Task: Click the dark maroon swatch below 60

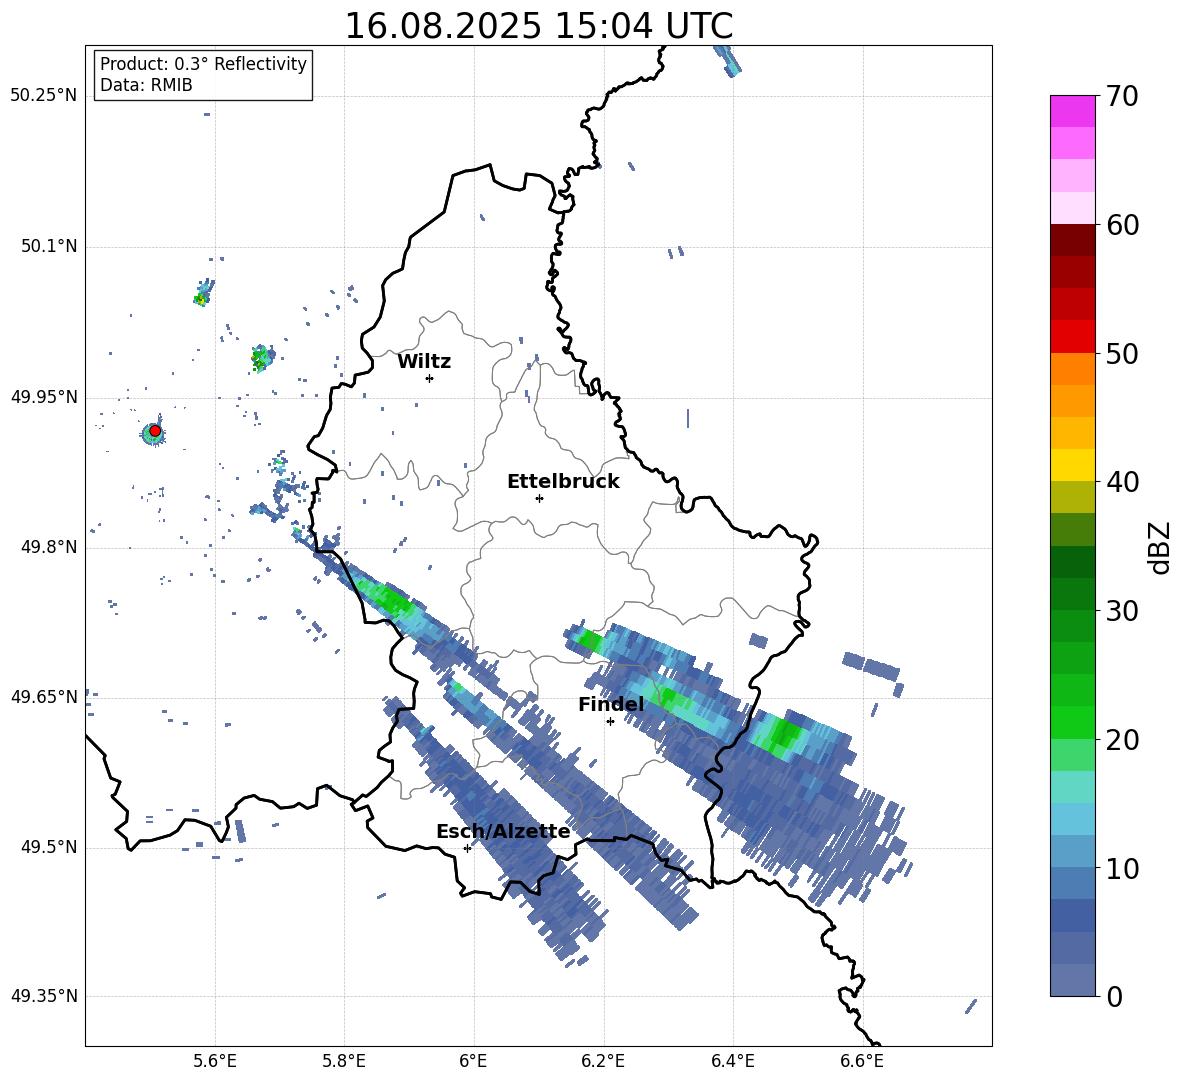Action: coord(1072,240)
